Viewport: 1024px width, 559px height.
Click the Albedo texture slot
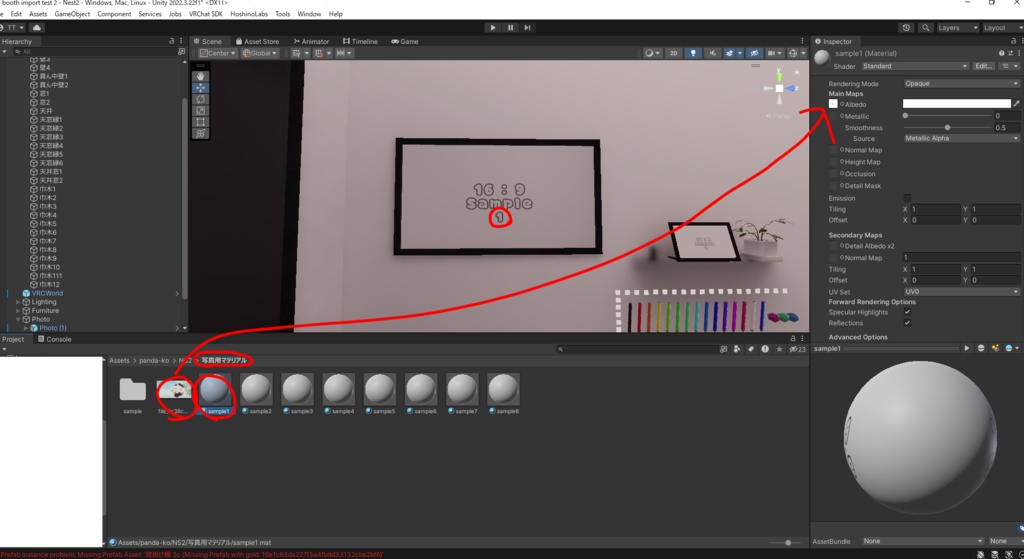click(x=833, y=104)
